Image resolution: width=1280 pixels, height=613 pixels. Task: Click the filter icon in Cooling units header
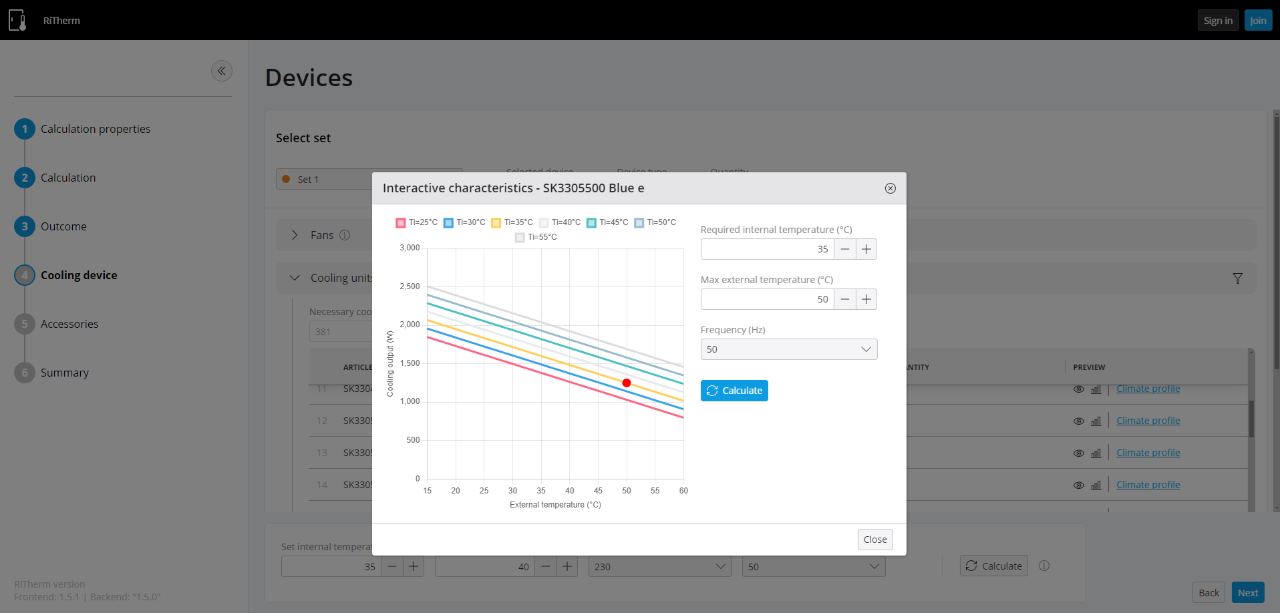pyautogui.click(x=1237, y=279)
